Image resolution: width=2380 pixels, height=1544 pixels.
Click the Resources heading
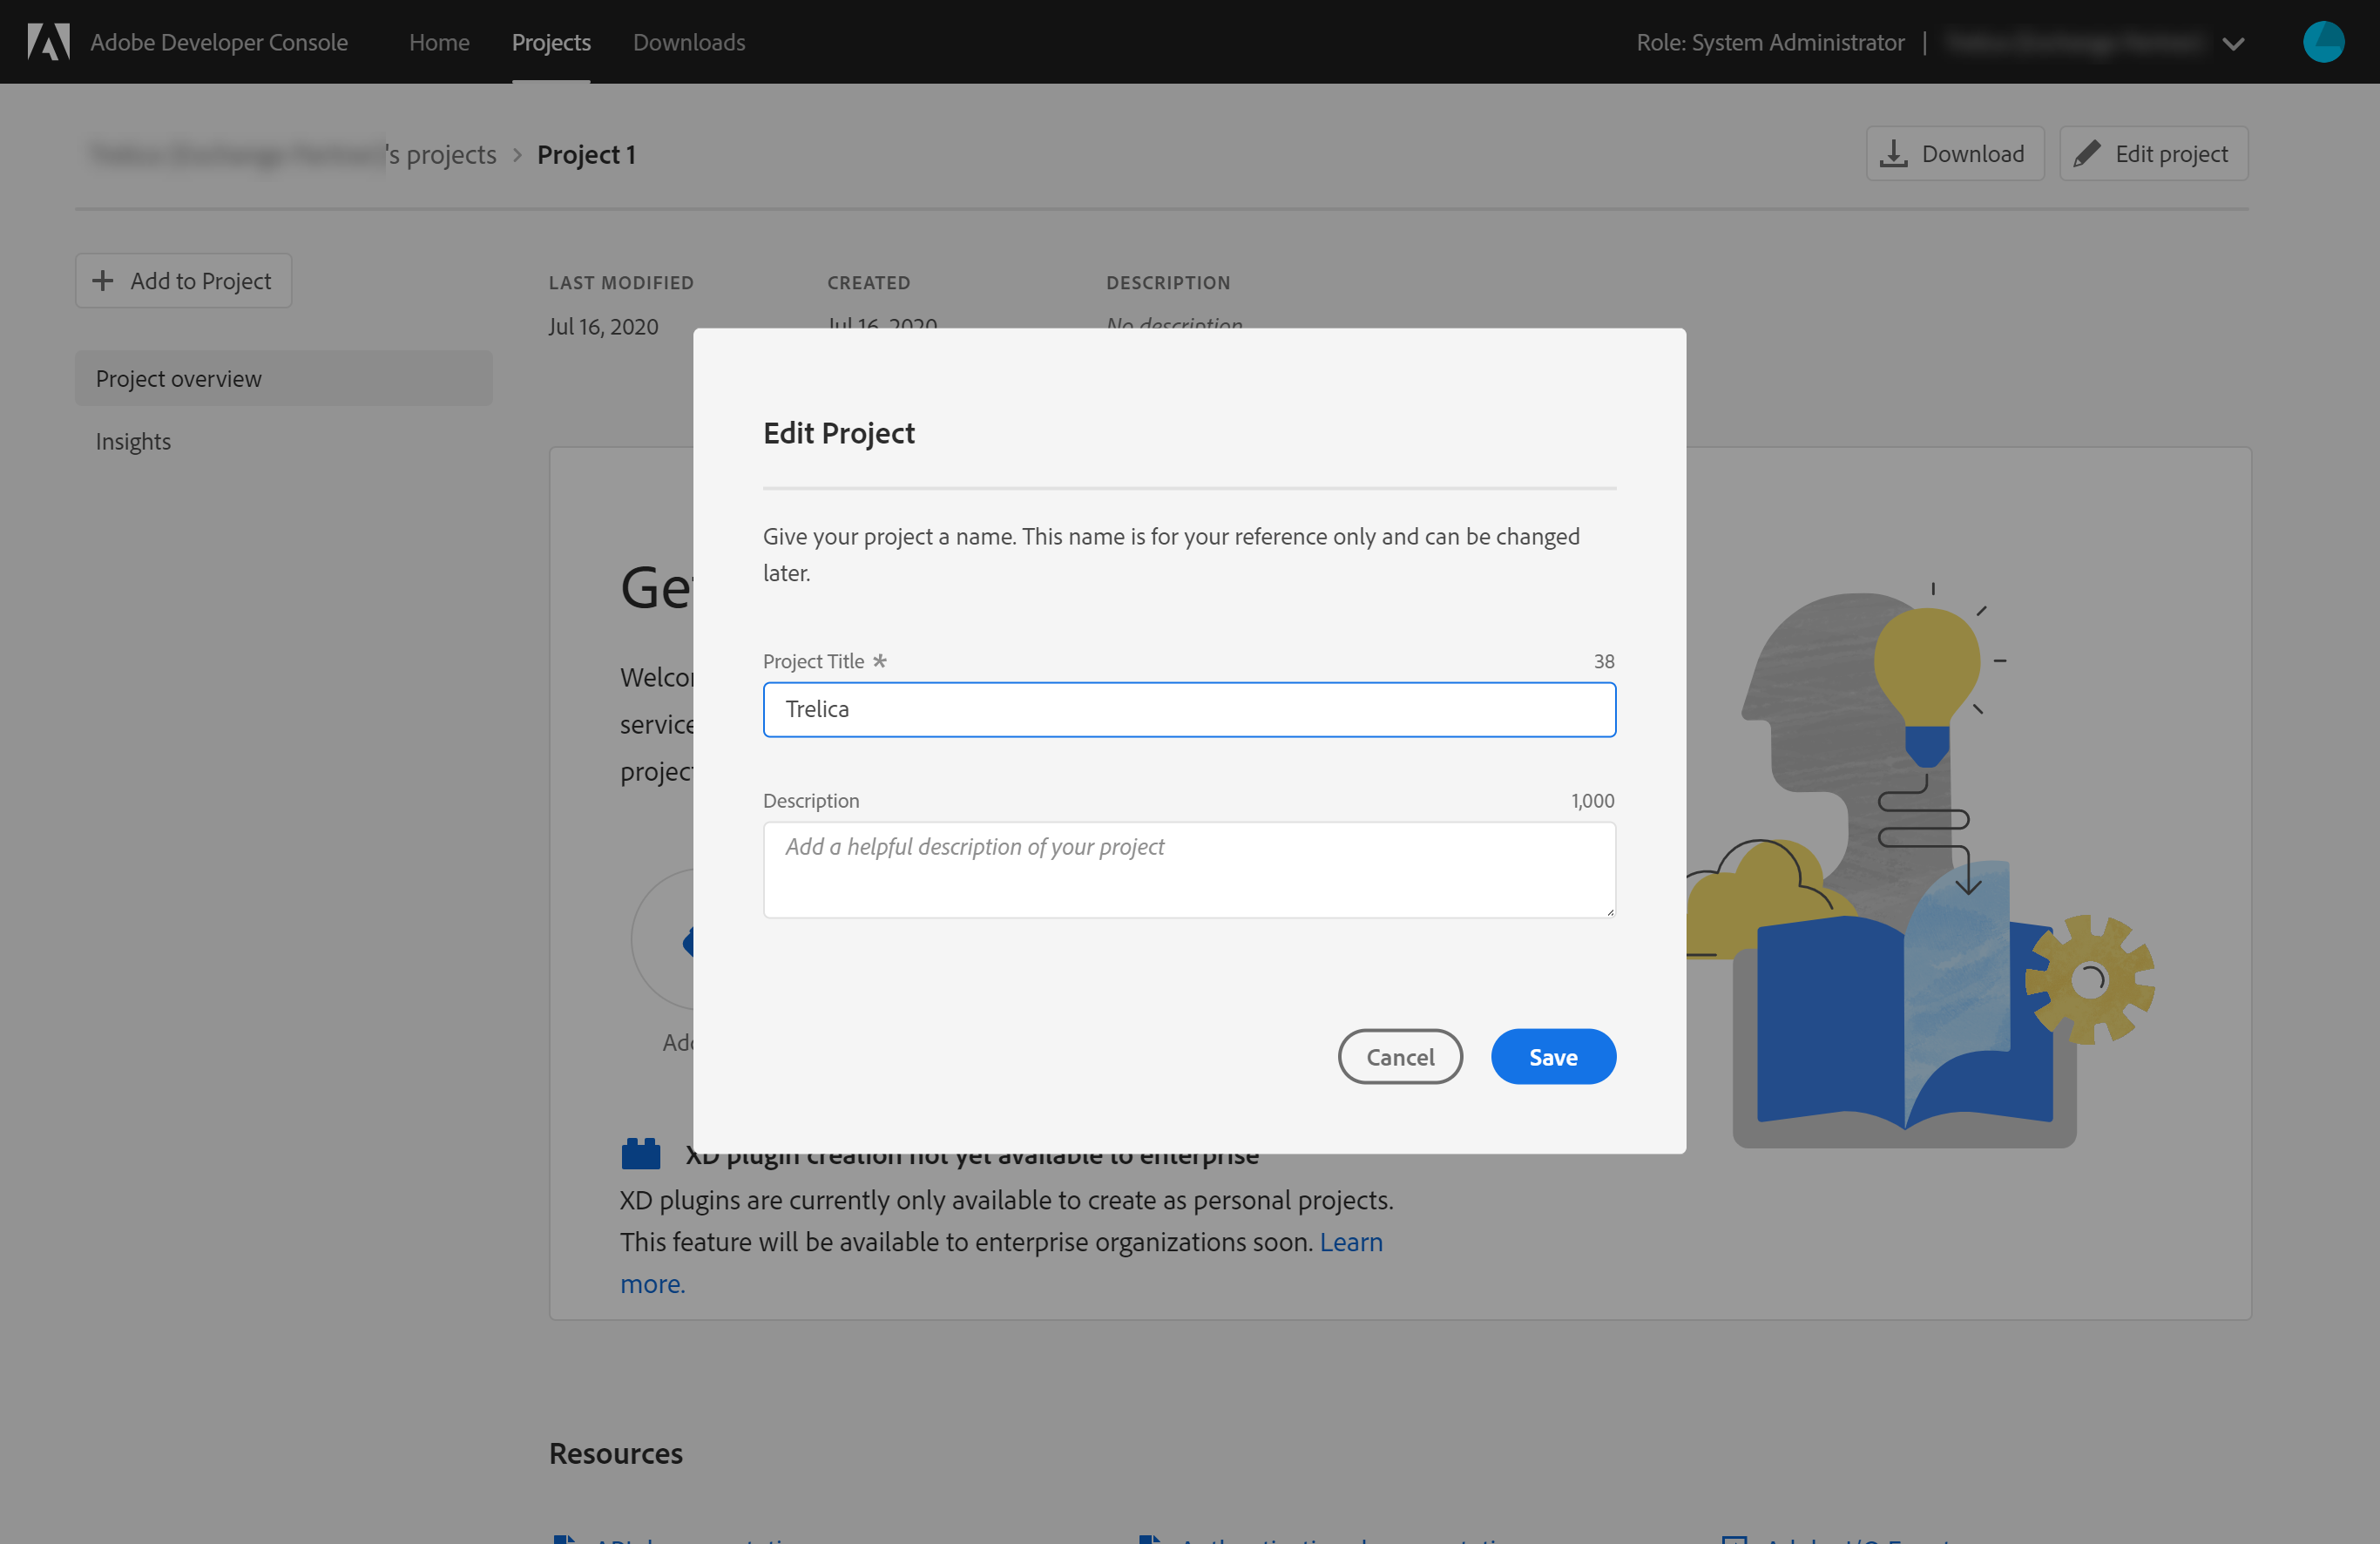pos(615,1453)
